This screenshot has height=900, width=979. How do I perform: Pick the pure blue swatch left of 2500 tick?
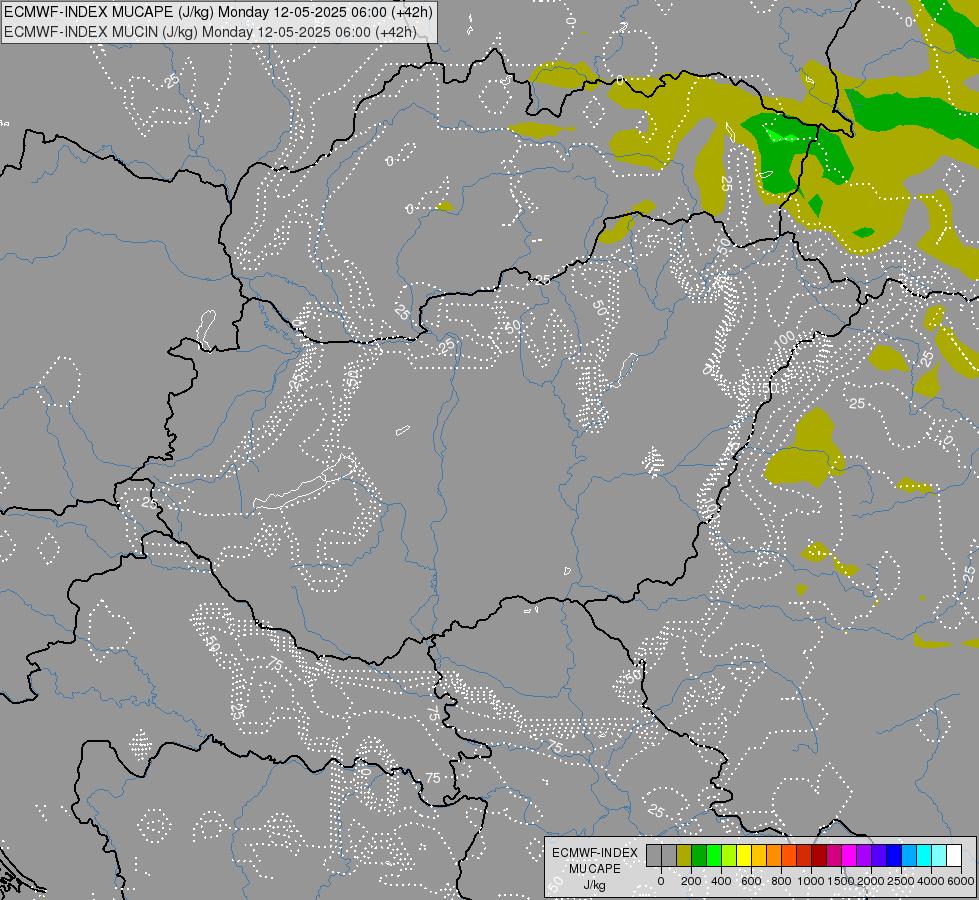893,856
